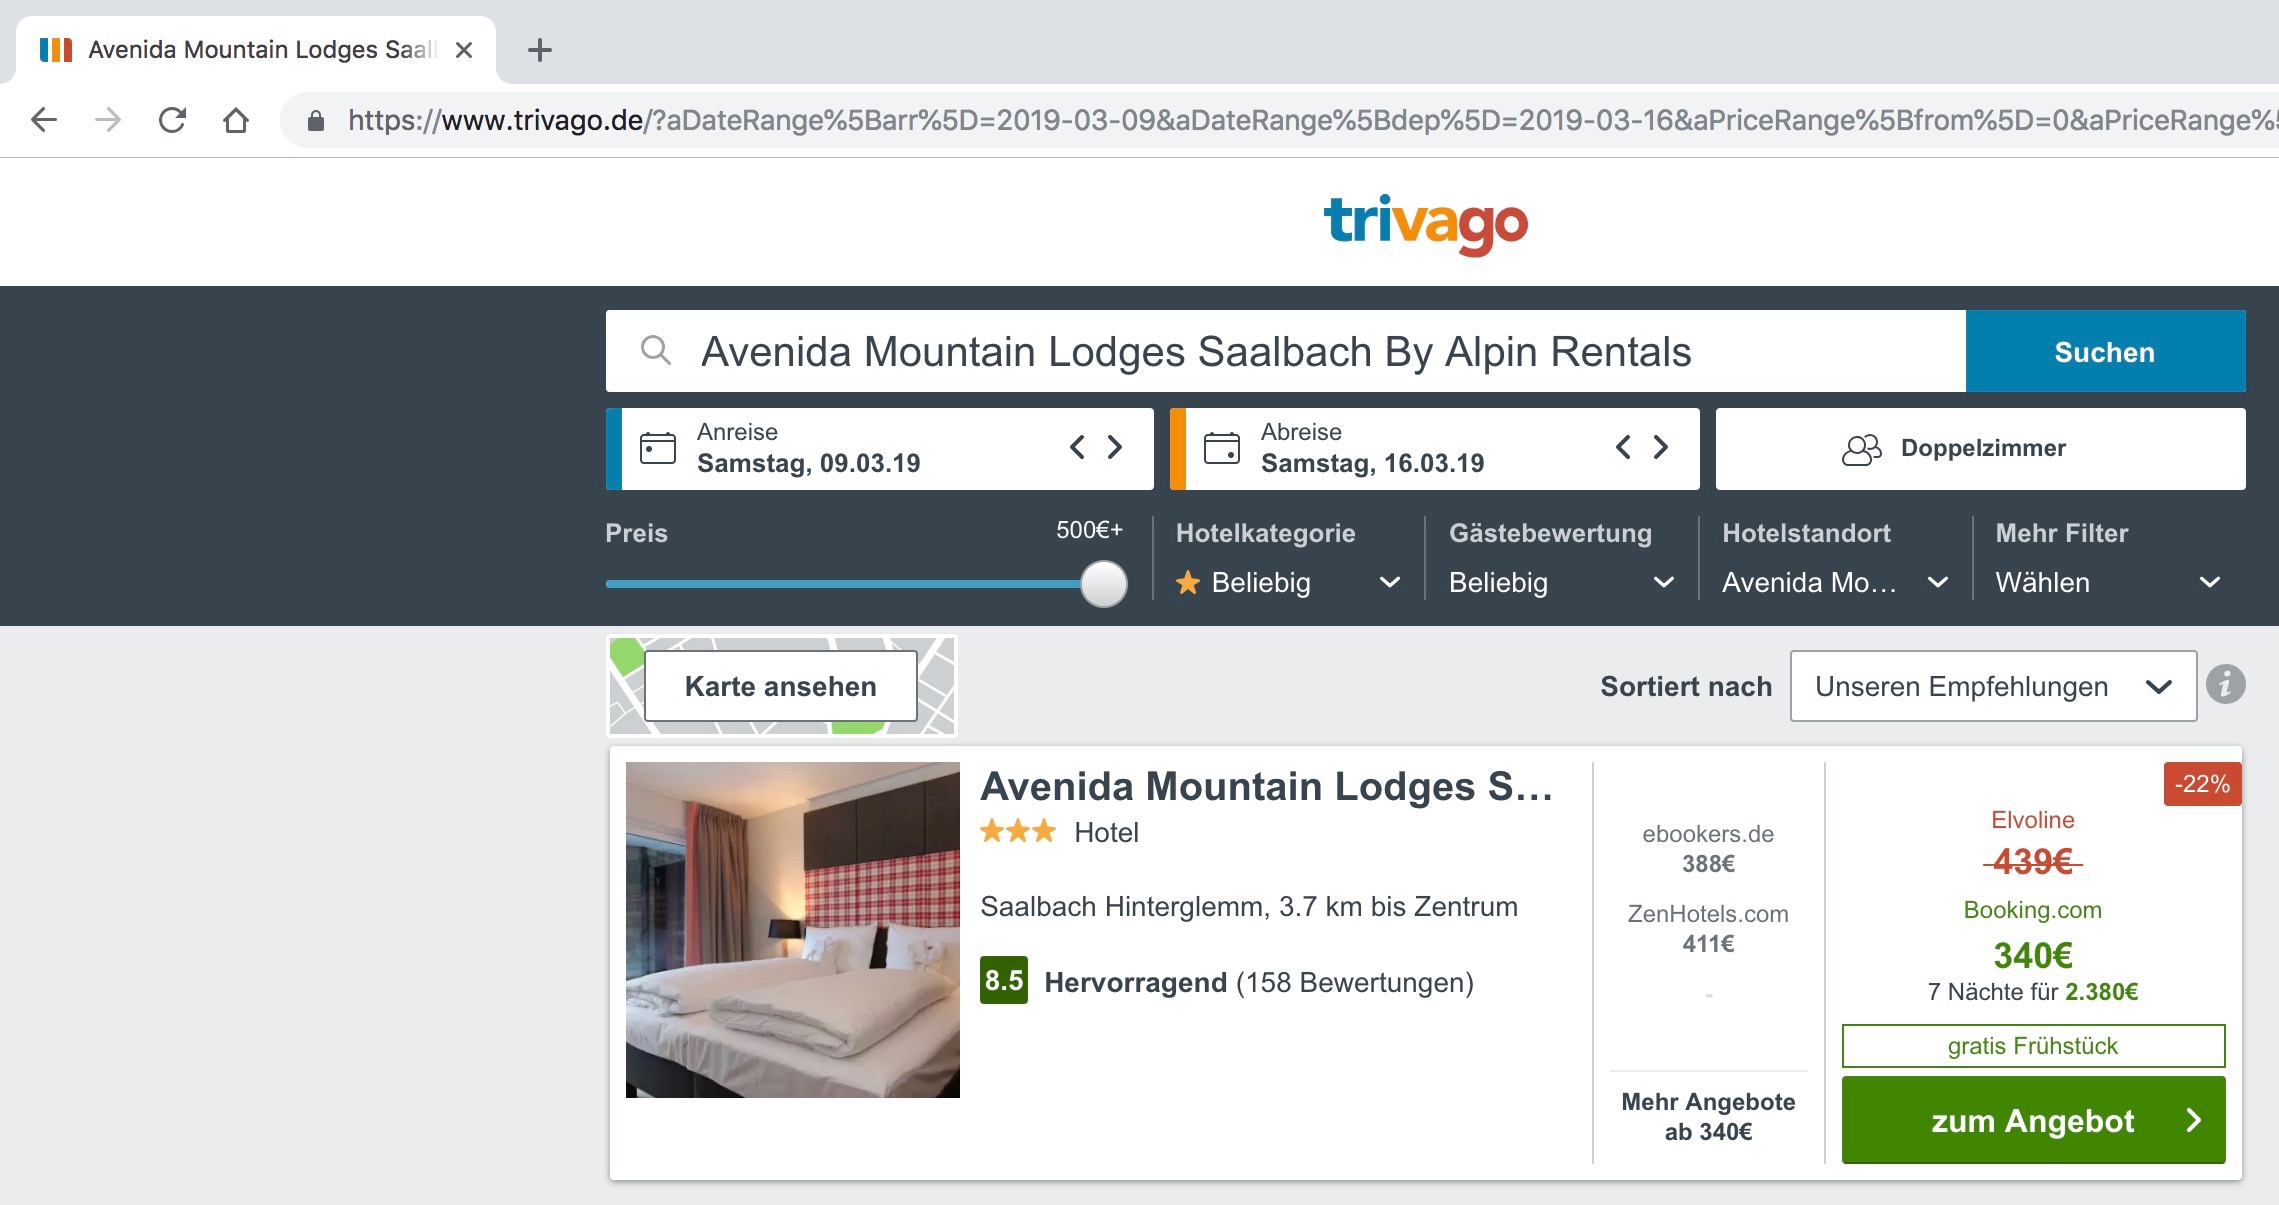Image resolution: width=2279 pixels, height=1205 pixels.
Task: Click the star icon in Hotelkategorie
Action: tap(1188, 582)
